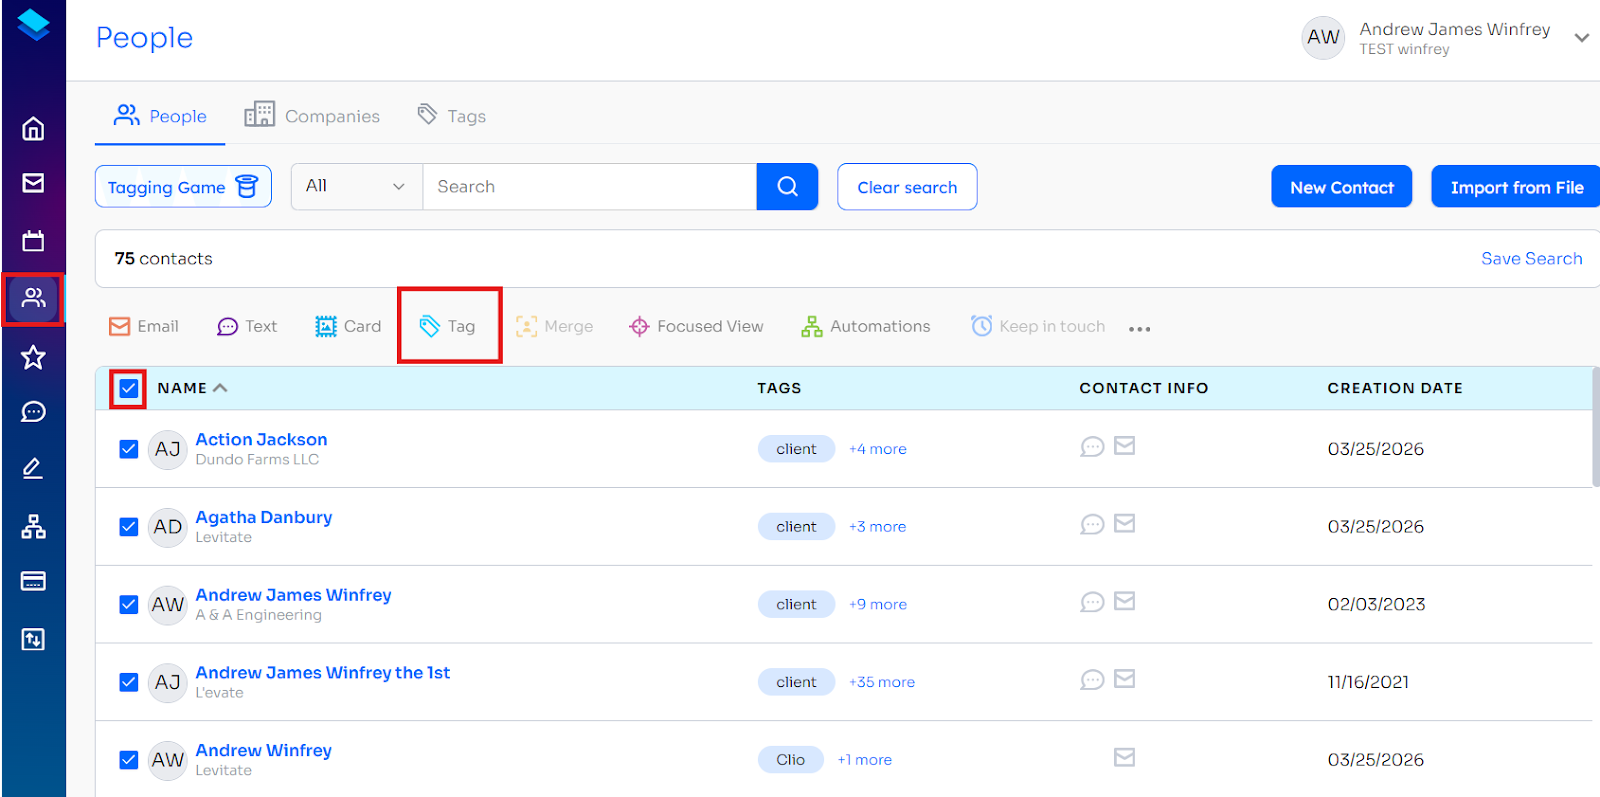1600x797 pixels.
Task: Click the Text message action
Action: [247, 327]
